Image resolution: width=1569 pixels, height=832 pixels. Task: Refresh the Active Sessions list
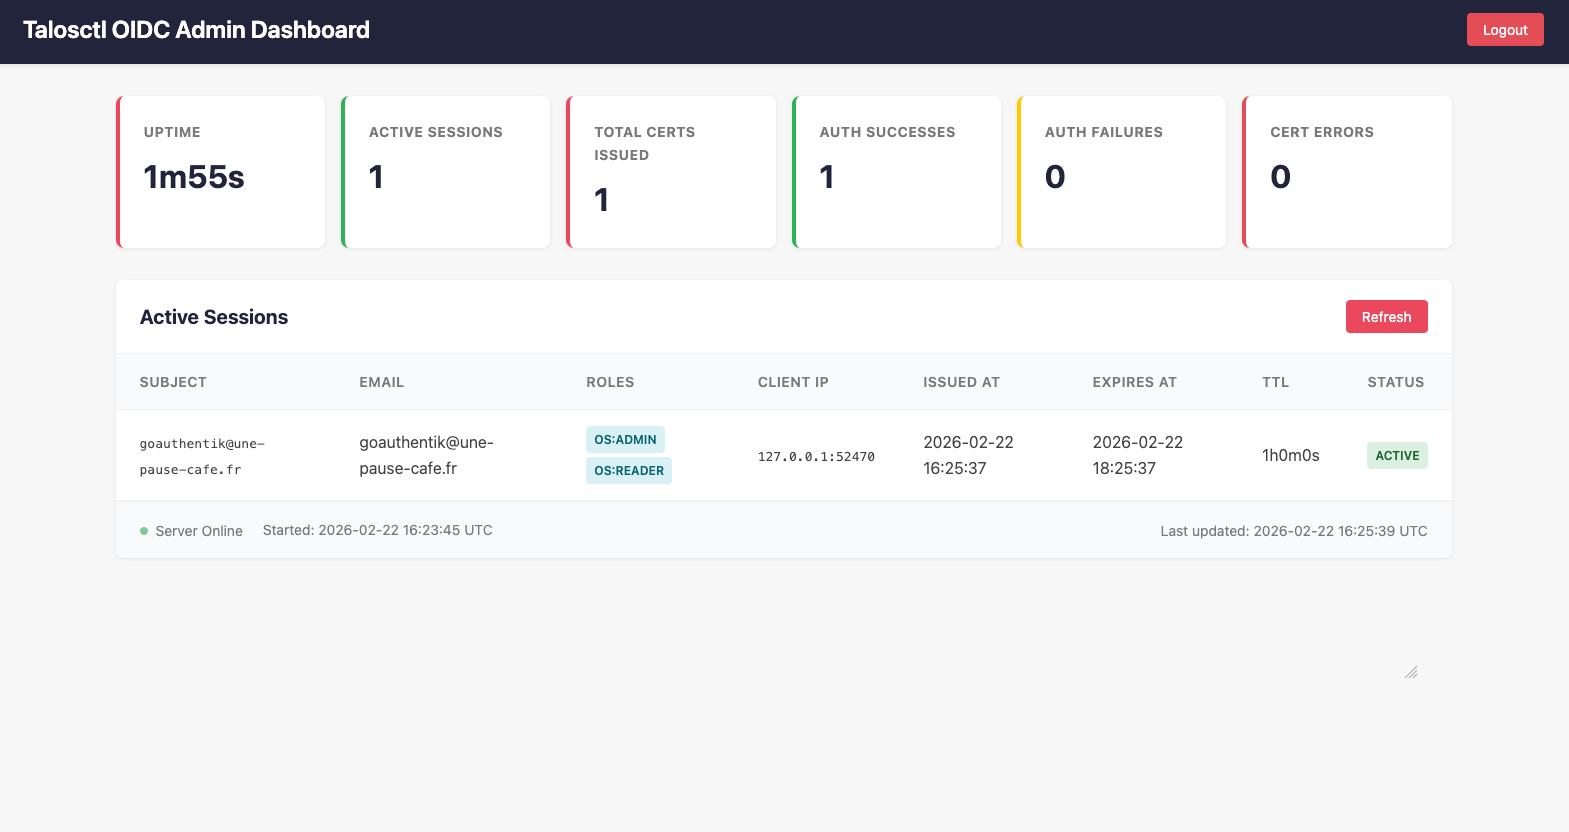point(1386,317)
